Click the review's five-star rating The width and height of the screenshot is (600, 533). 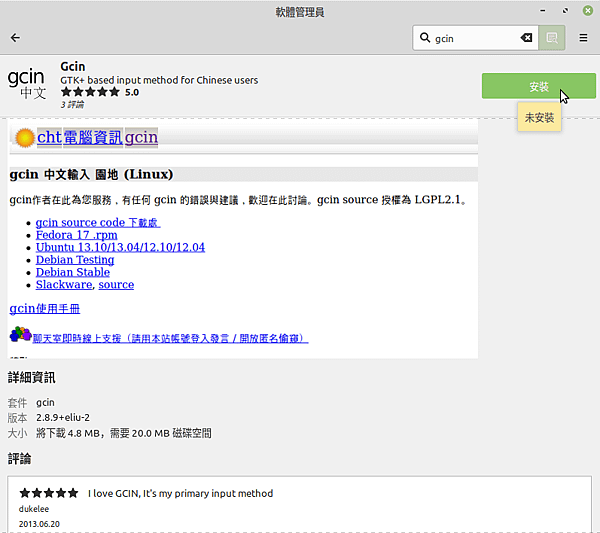click(49, 493)
